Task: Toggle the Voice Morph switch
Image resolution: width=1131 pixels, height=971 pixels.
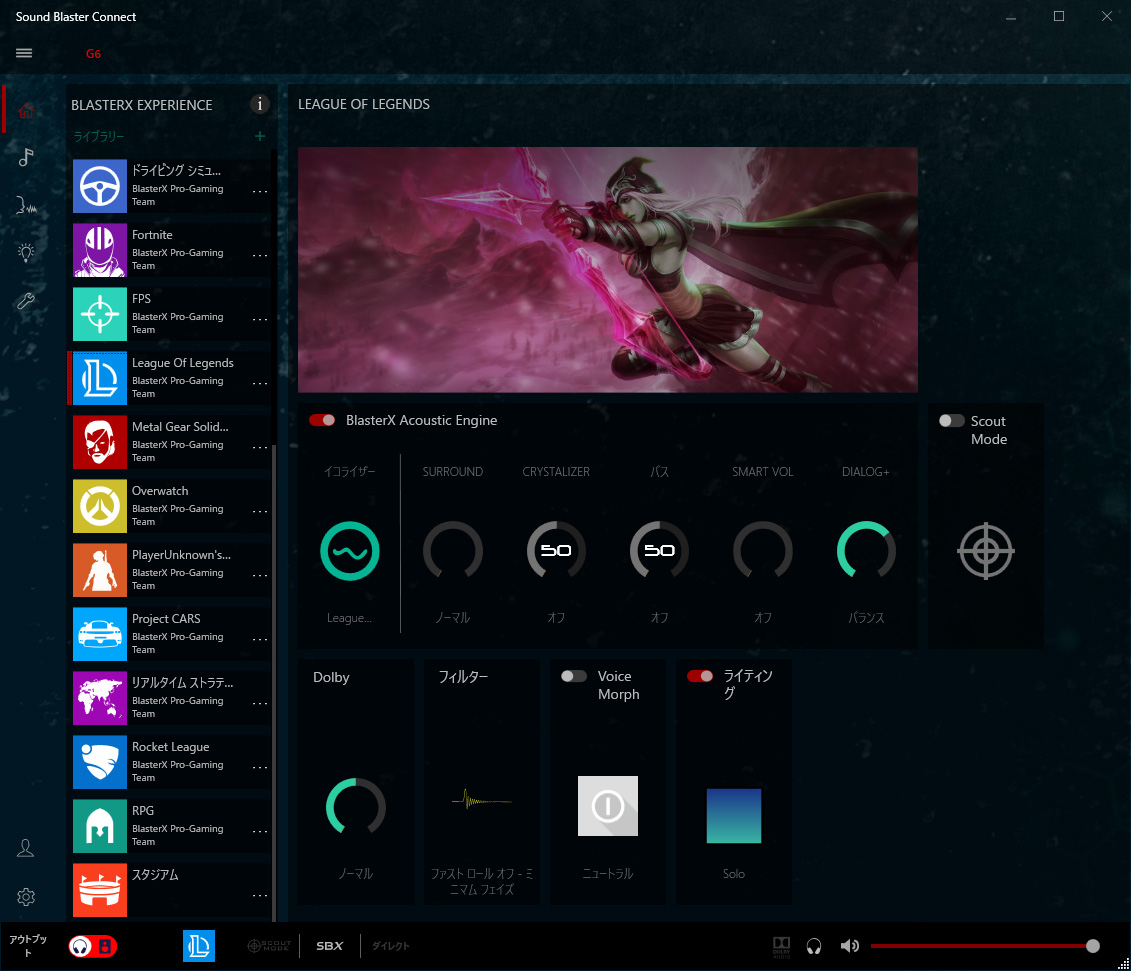Action: (574, 676)
